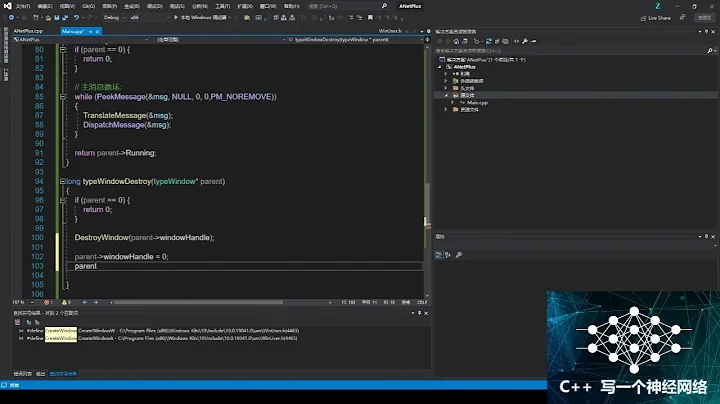This screenshot has height=404, width=720.
Task: Open the Output tab in the bottom panel
Action: click(40, 374)
